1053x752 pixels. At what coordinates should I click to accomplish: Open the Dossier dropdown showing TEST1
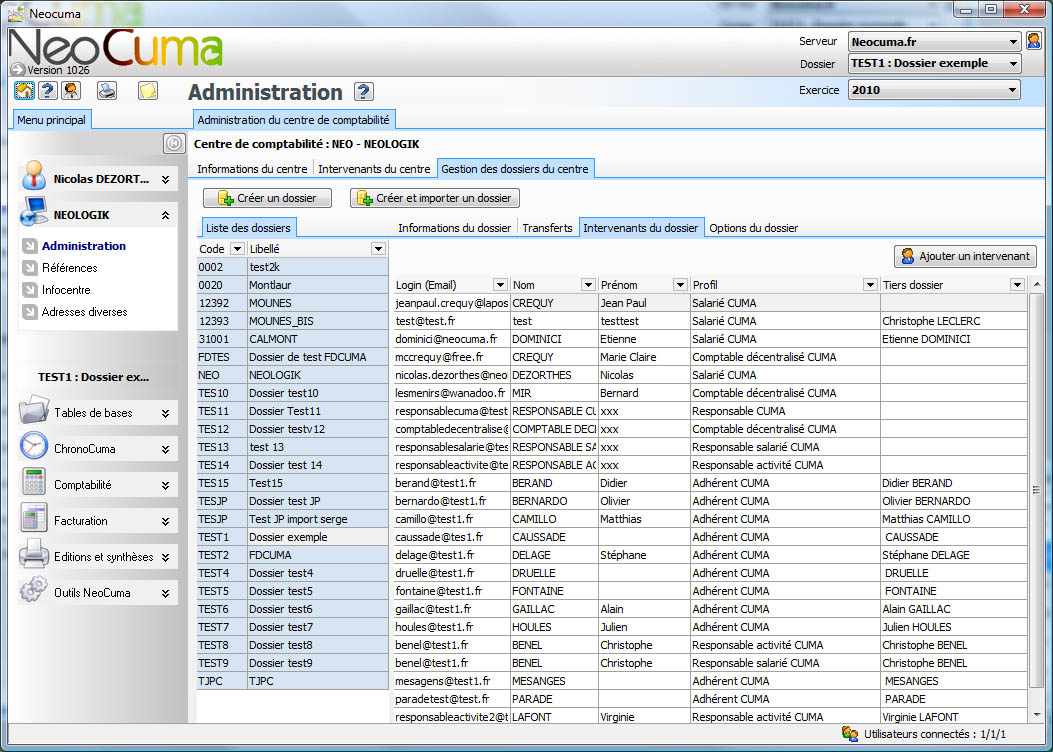click(x=933, y=64)
